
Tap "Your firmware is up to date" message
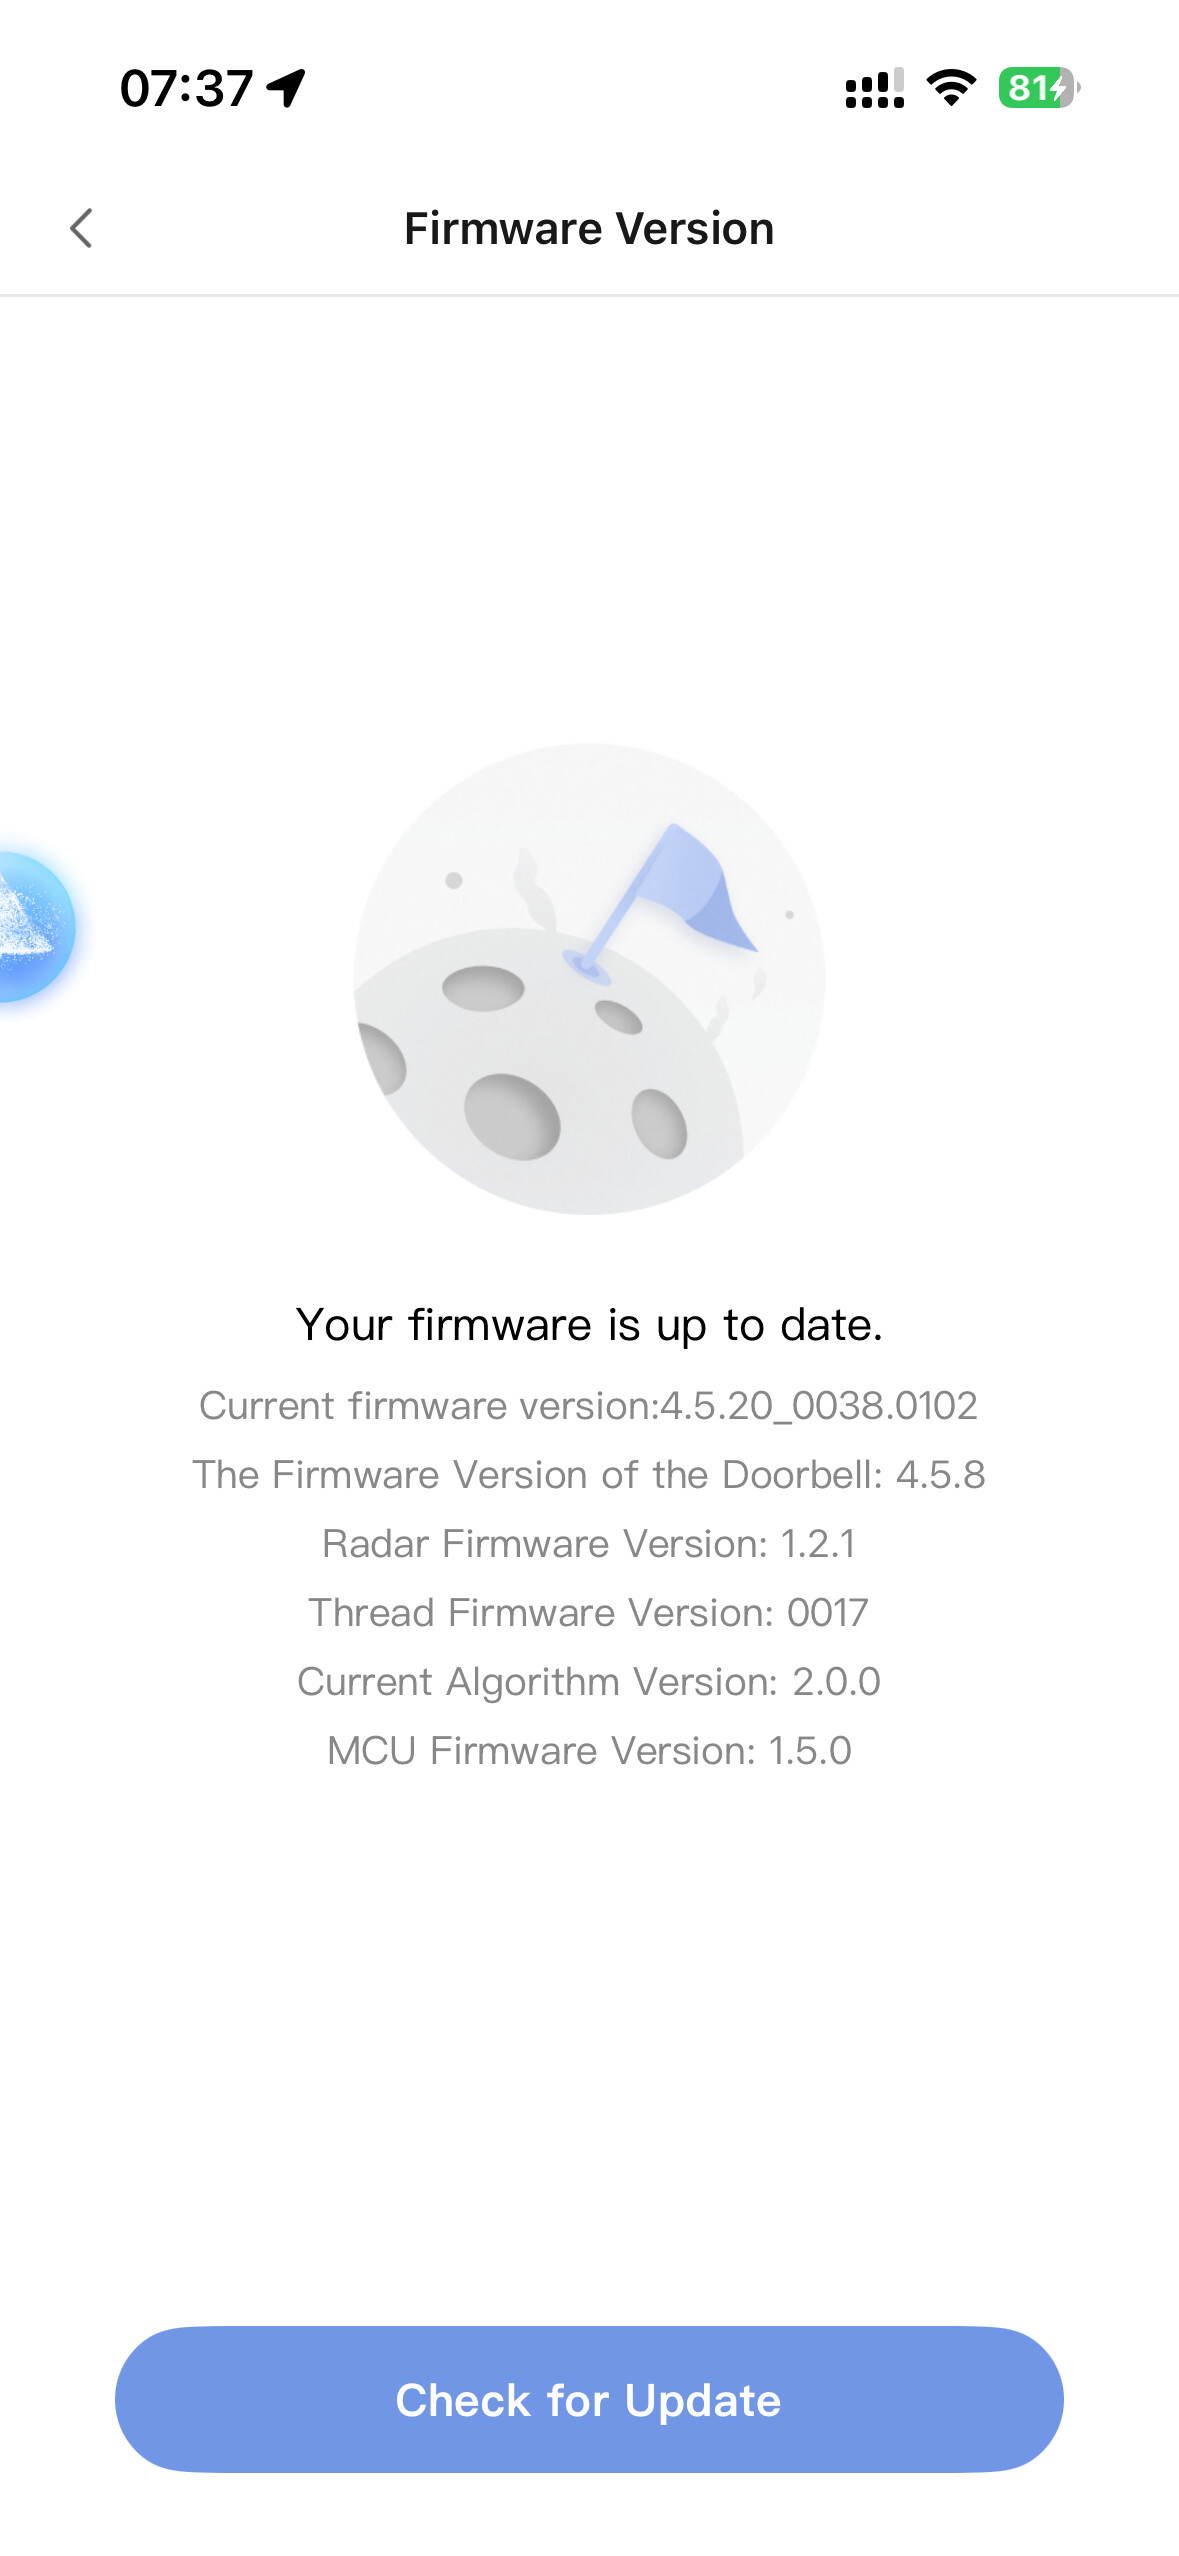pyautogui.click(x=589, y=1325)
